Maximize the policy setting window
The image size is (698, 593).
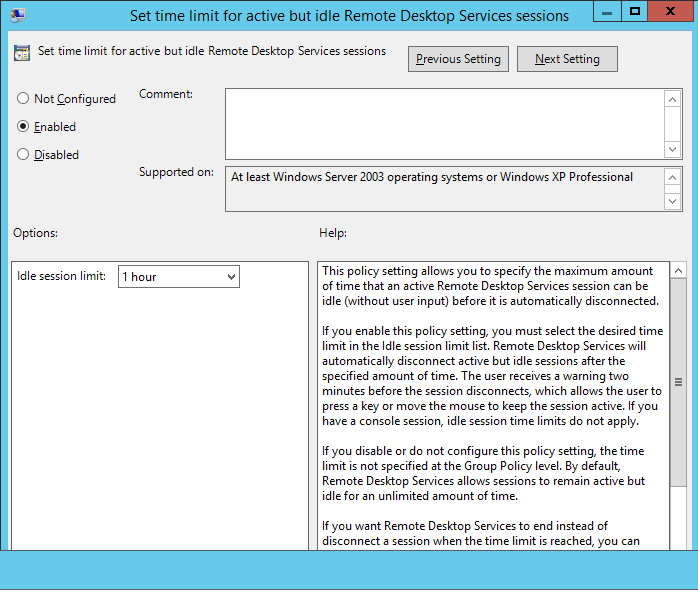634,12
